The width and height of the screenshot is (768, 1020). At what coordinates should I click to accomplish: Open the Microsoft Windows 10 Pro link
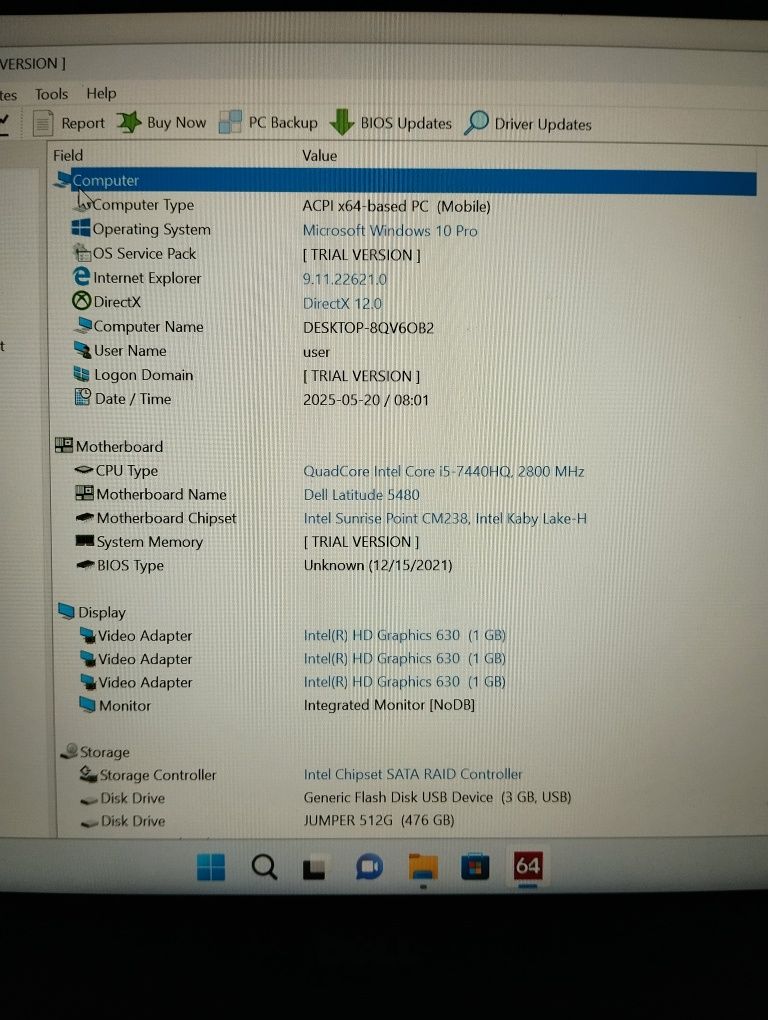tap(390, 231)
